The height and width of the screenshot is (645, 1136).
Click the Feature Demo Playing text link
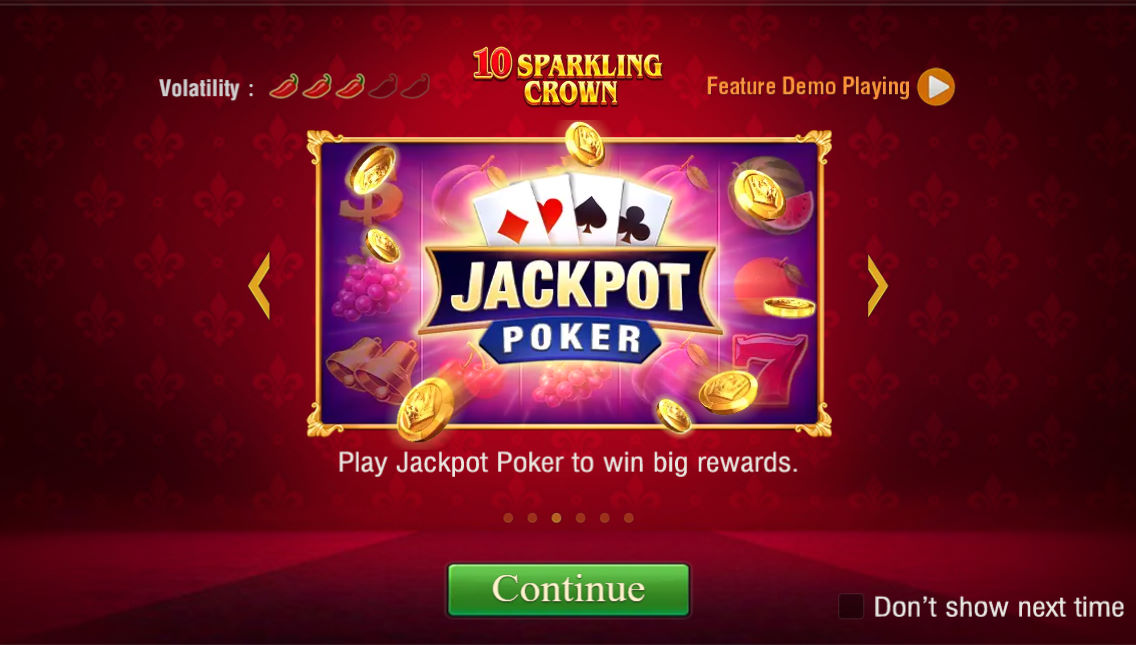click(x=808, y=86)
